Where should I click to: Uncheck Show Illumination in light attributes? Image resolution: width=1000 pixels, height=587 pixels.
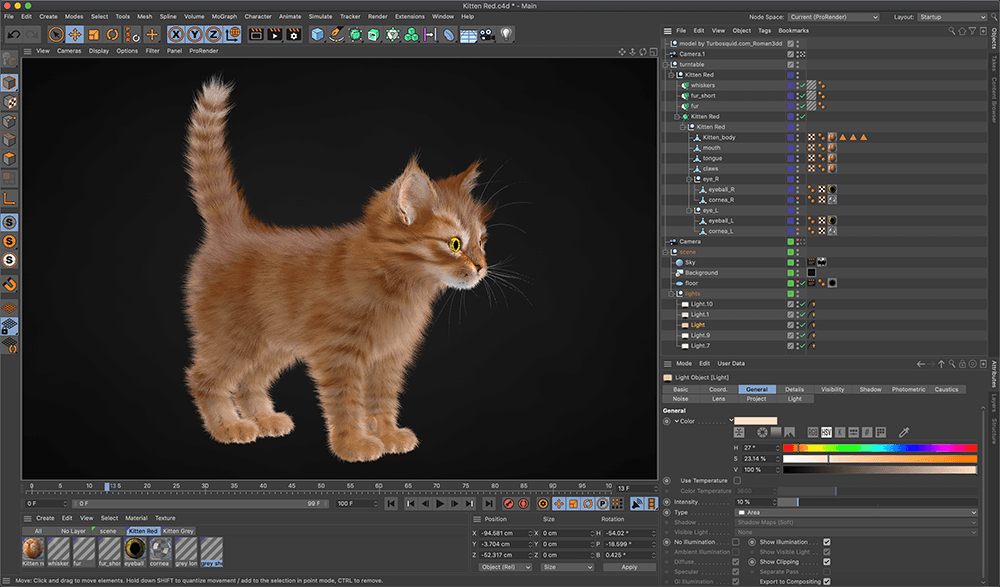826,541
